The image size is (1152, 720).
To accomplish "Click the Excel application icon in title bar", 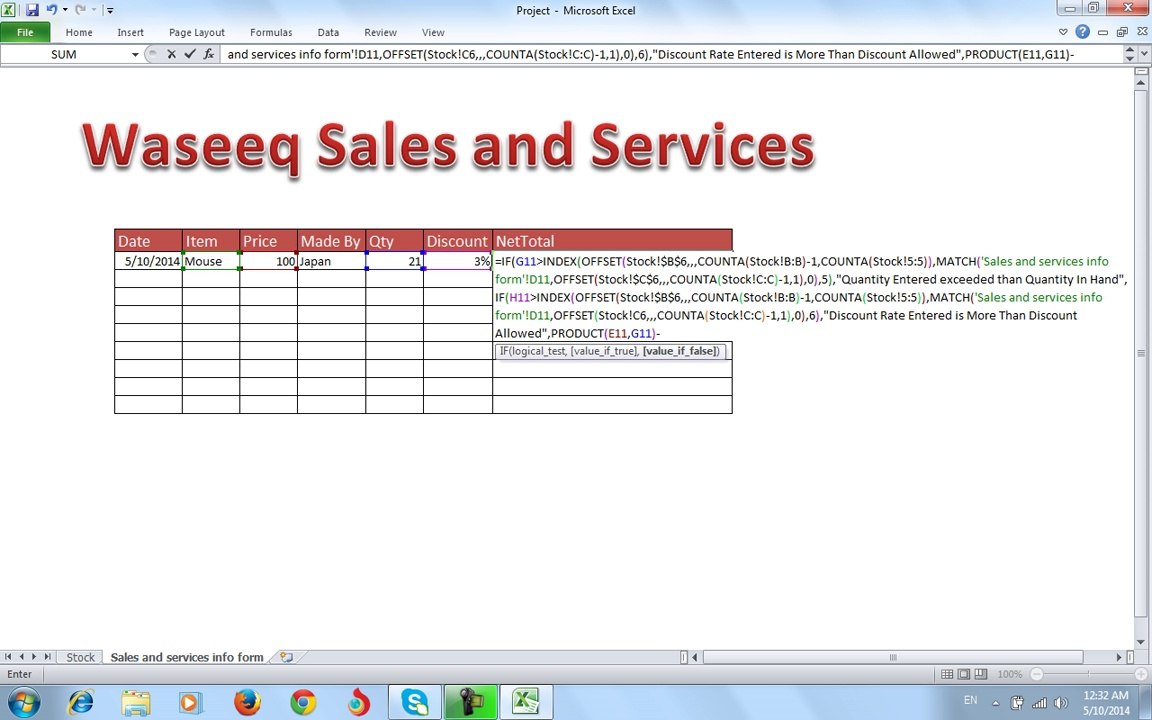I will click(8, 10).
